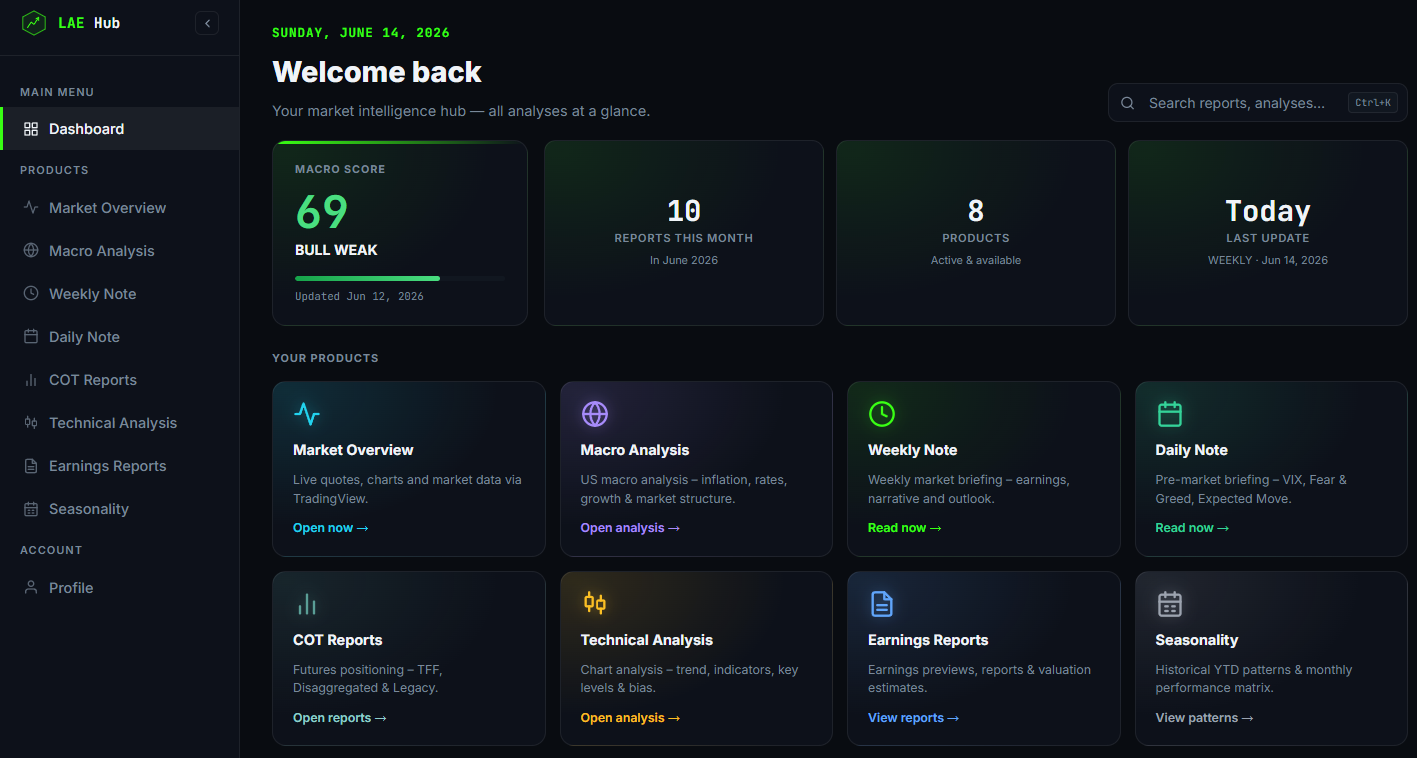Click the Updated Jun 12, 2026 text
The image size is (1417, 758).
(359, 297)
